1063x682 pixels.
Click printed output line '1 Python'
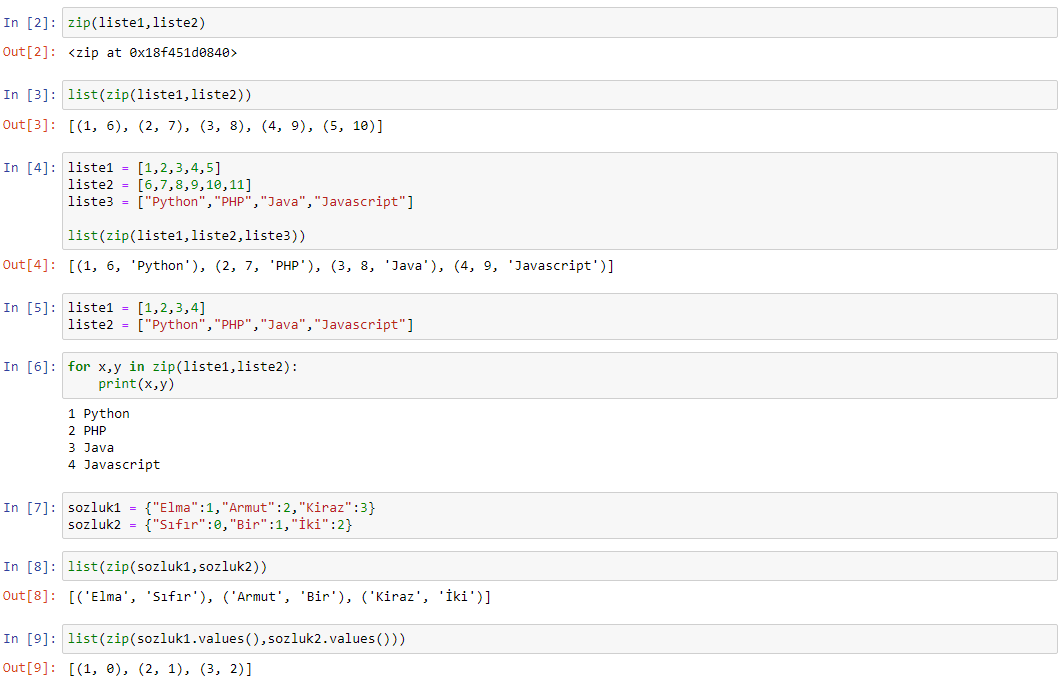click(99, 414)
